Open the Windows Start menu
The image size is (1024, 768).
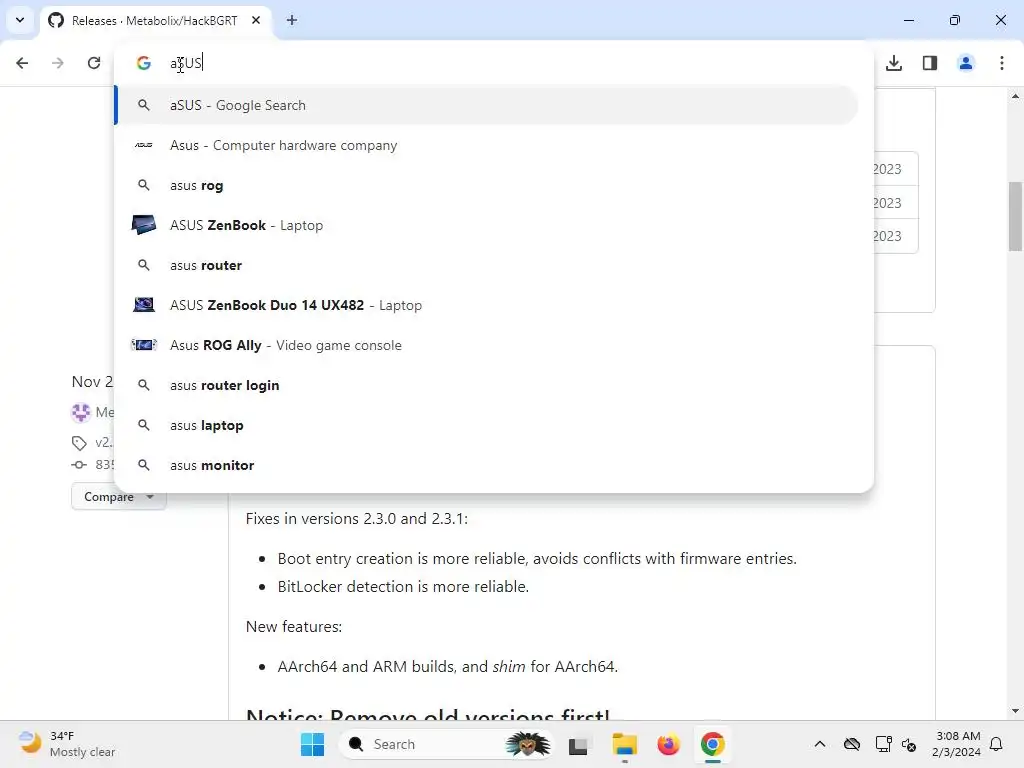point(312,744)
